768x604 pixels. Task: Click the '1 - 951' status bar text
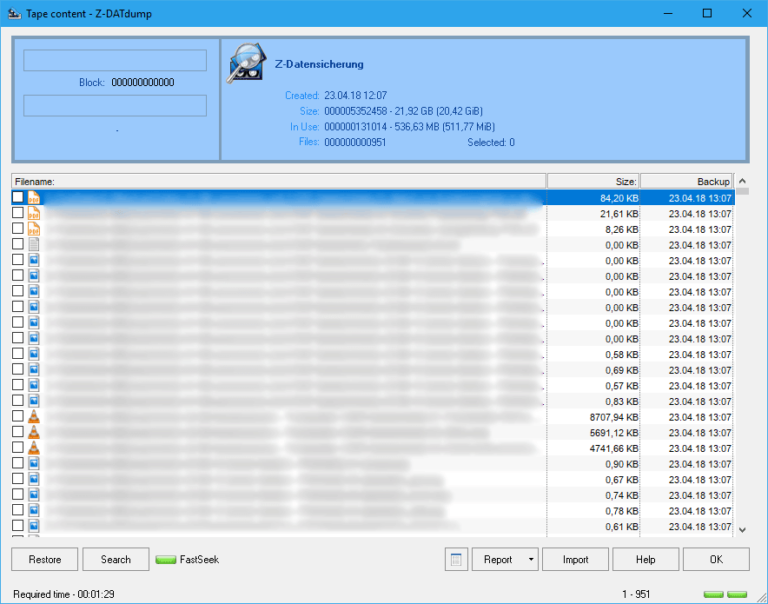(x=636, y=594)
